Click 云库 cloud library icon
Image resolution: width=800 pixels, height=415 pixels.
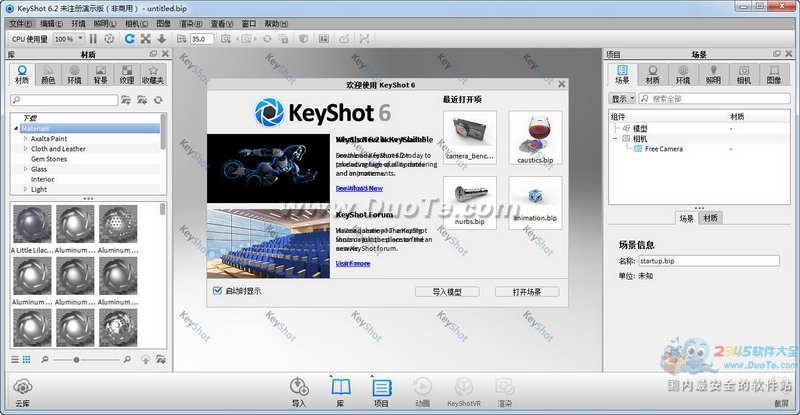click(22, 392)
